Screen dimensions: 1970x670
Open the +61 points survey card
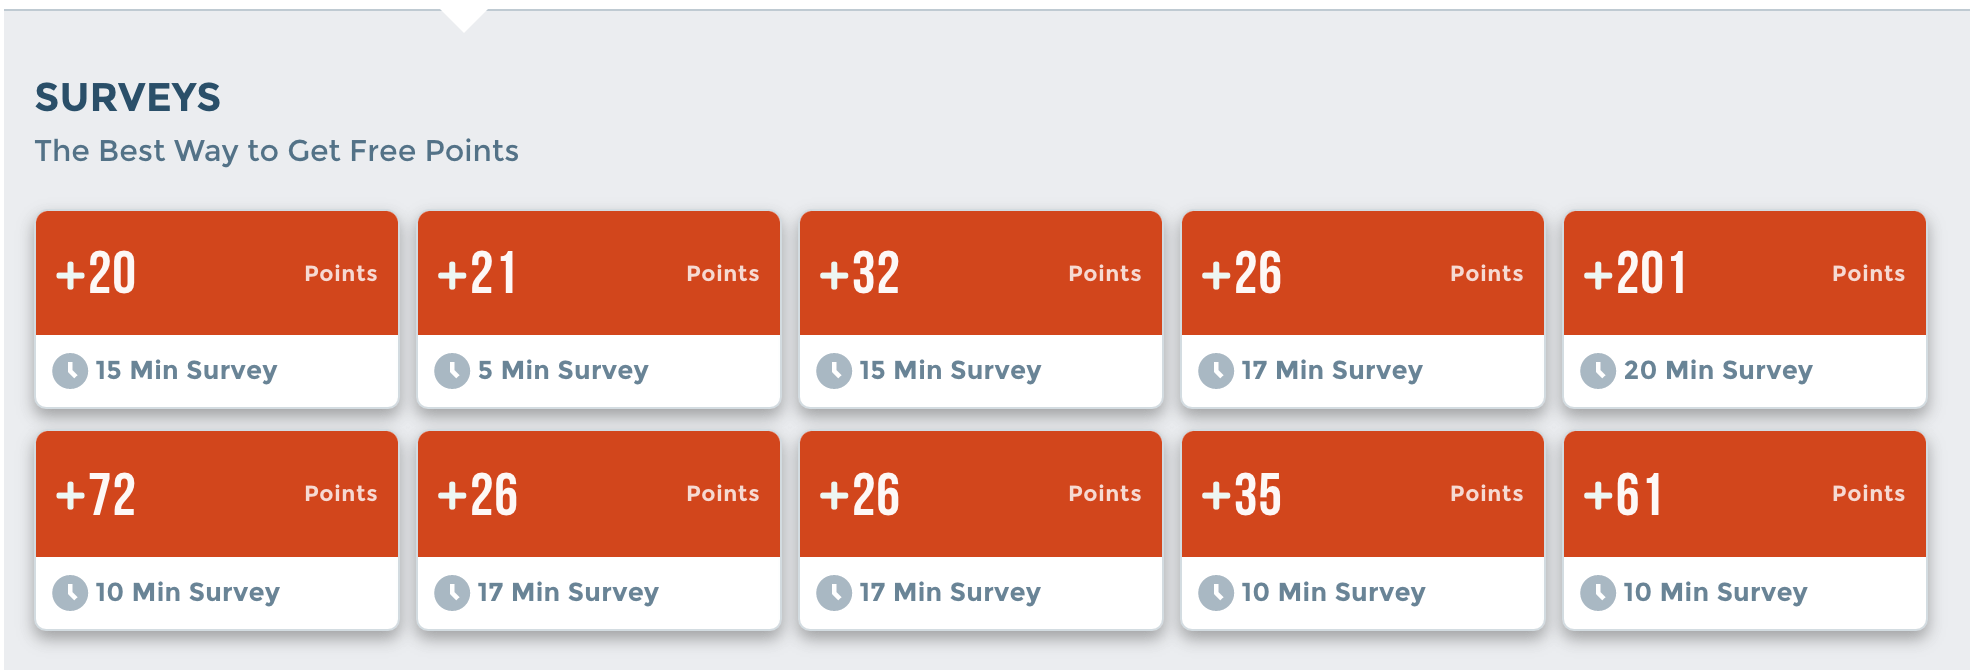pyautogui.click(x=1745, y=530)
